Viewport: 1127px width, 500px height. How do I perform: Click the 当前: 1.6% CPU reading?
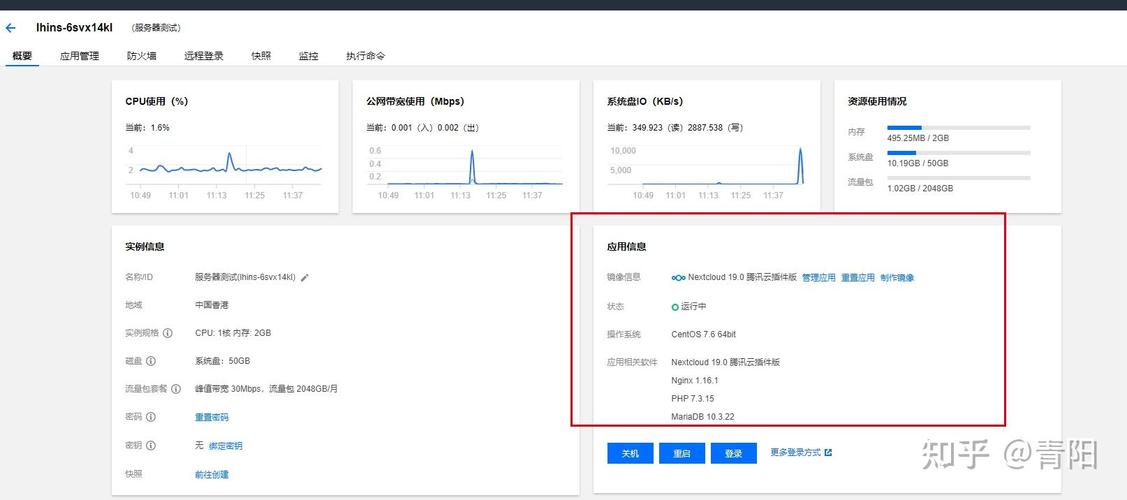(x=147, y=128)
